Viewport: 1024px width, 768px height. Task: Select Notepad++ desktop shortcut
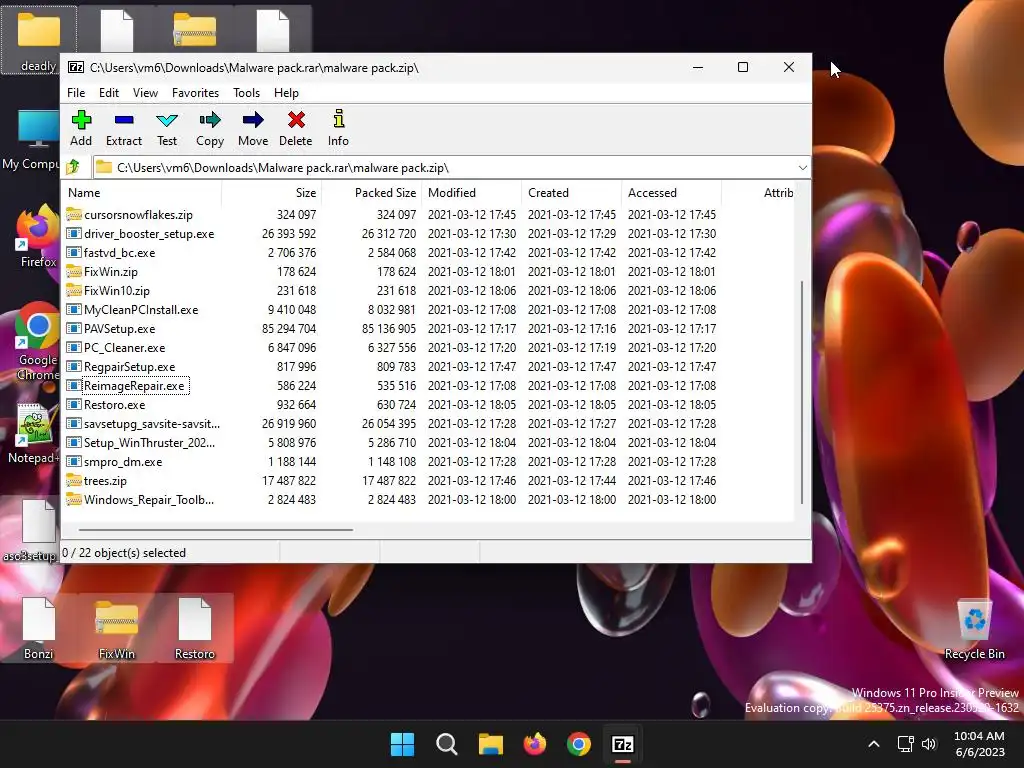click(33, 434)
